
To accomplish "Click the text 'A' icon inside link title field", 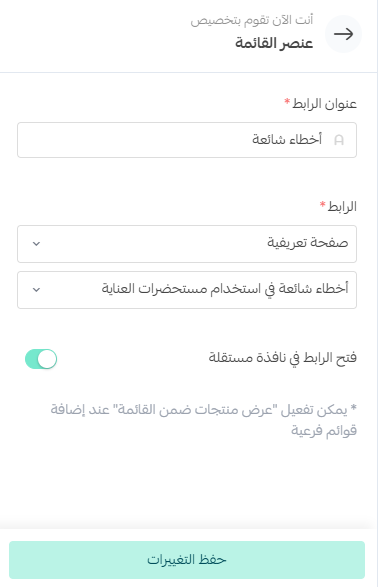I will (x=339, y=140).
